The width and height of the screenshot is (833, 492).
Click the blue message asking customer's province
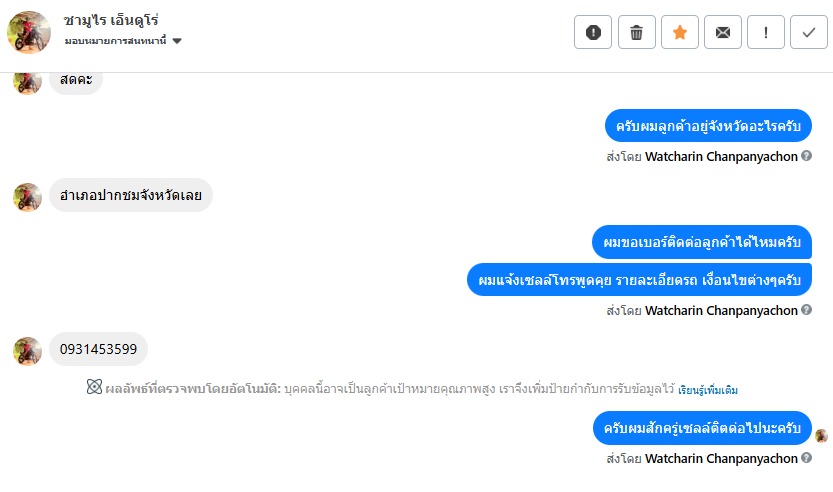[x=708, y=126]
